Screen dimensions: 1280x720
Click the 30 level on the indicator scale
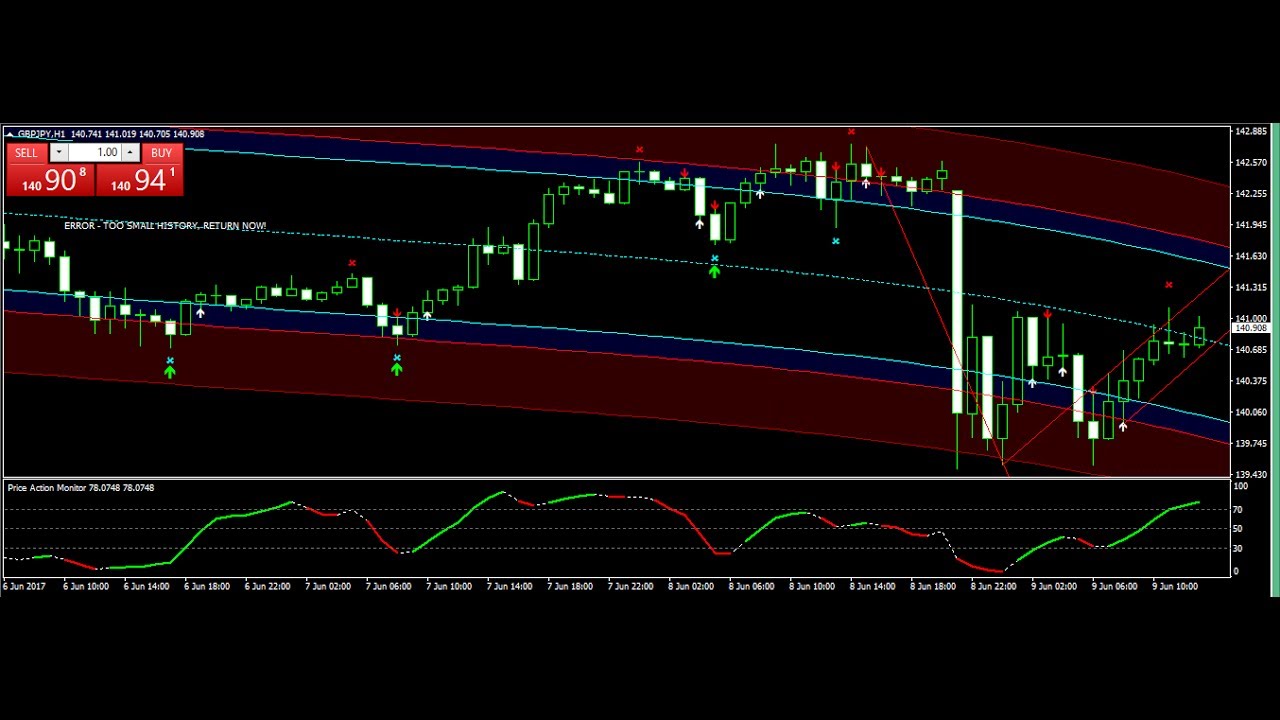click(1238, 548)
